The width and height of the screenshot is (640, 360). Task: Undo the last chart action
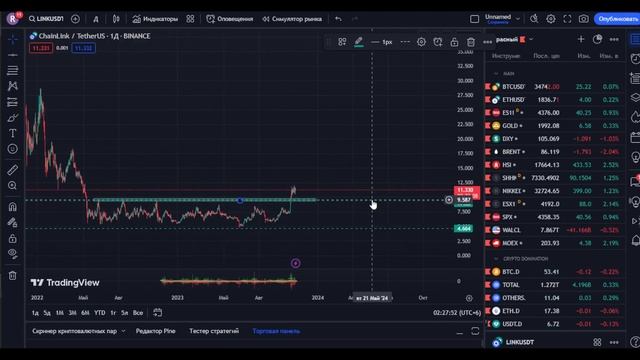coord(338,19)
